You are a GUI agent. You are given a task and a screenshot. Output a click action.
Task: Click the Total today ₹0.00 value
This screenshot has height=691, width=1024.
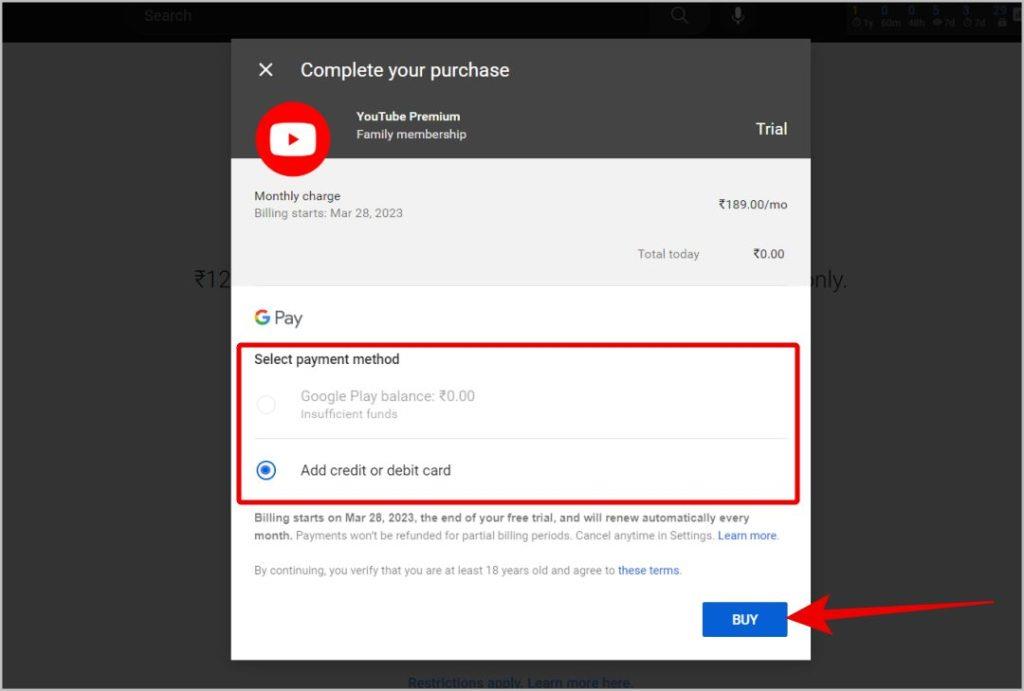(x=769, y=254)
